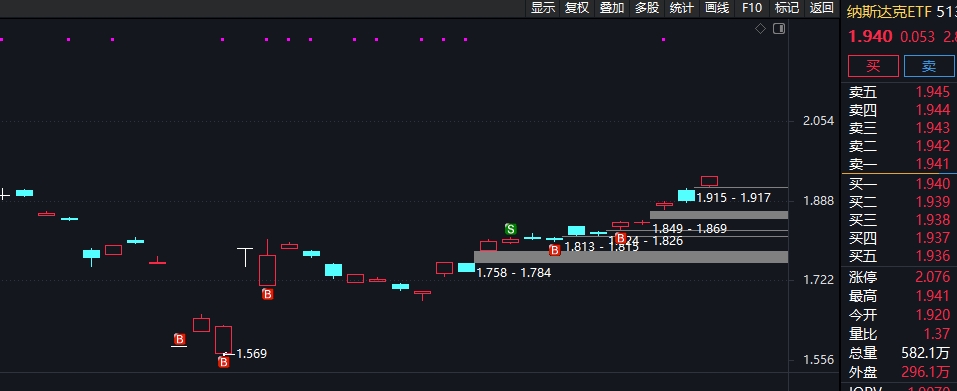Click the gray zone below 1.915 - 1.917

[x=719, y=215]
